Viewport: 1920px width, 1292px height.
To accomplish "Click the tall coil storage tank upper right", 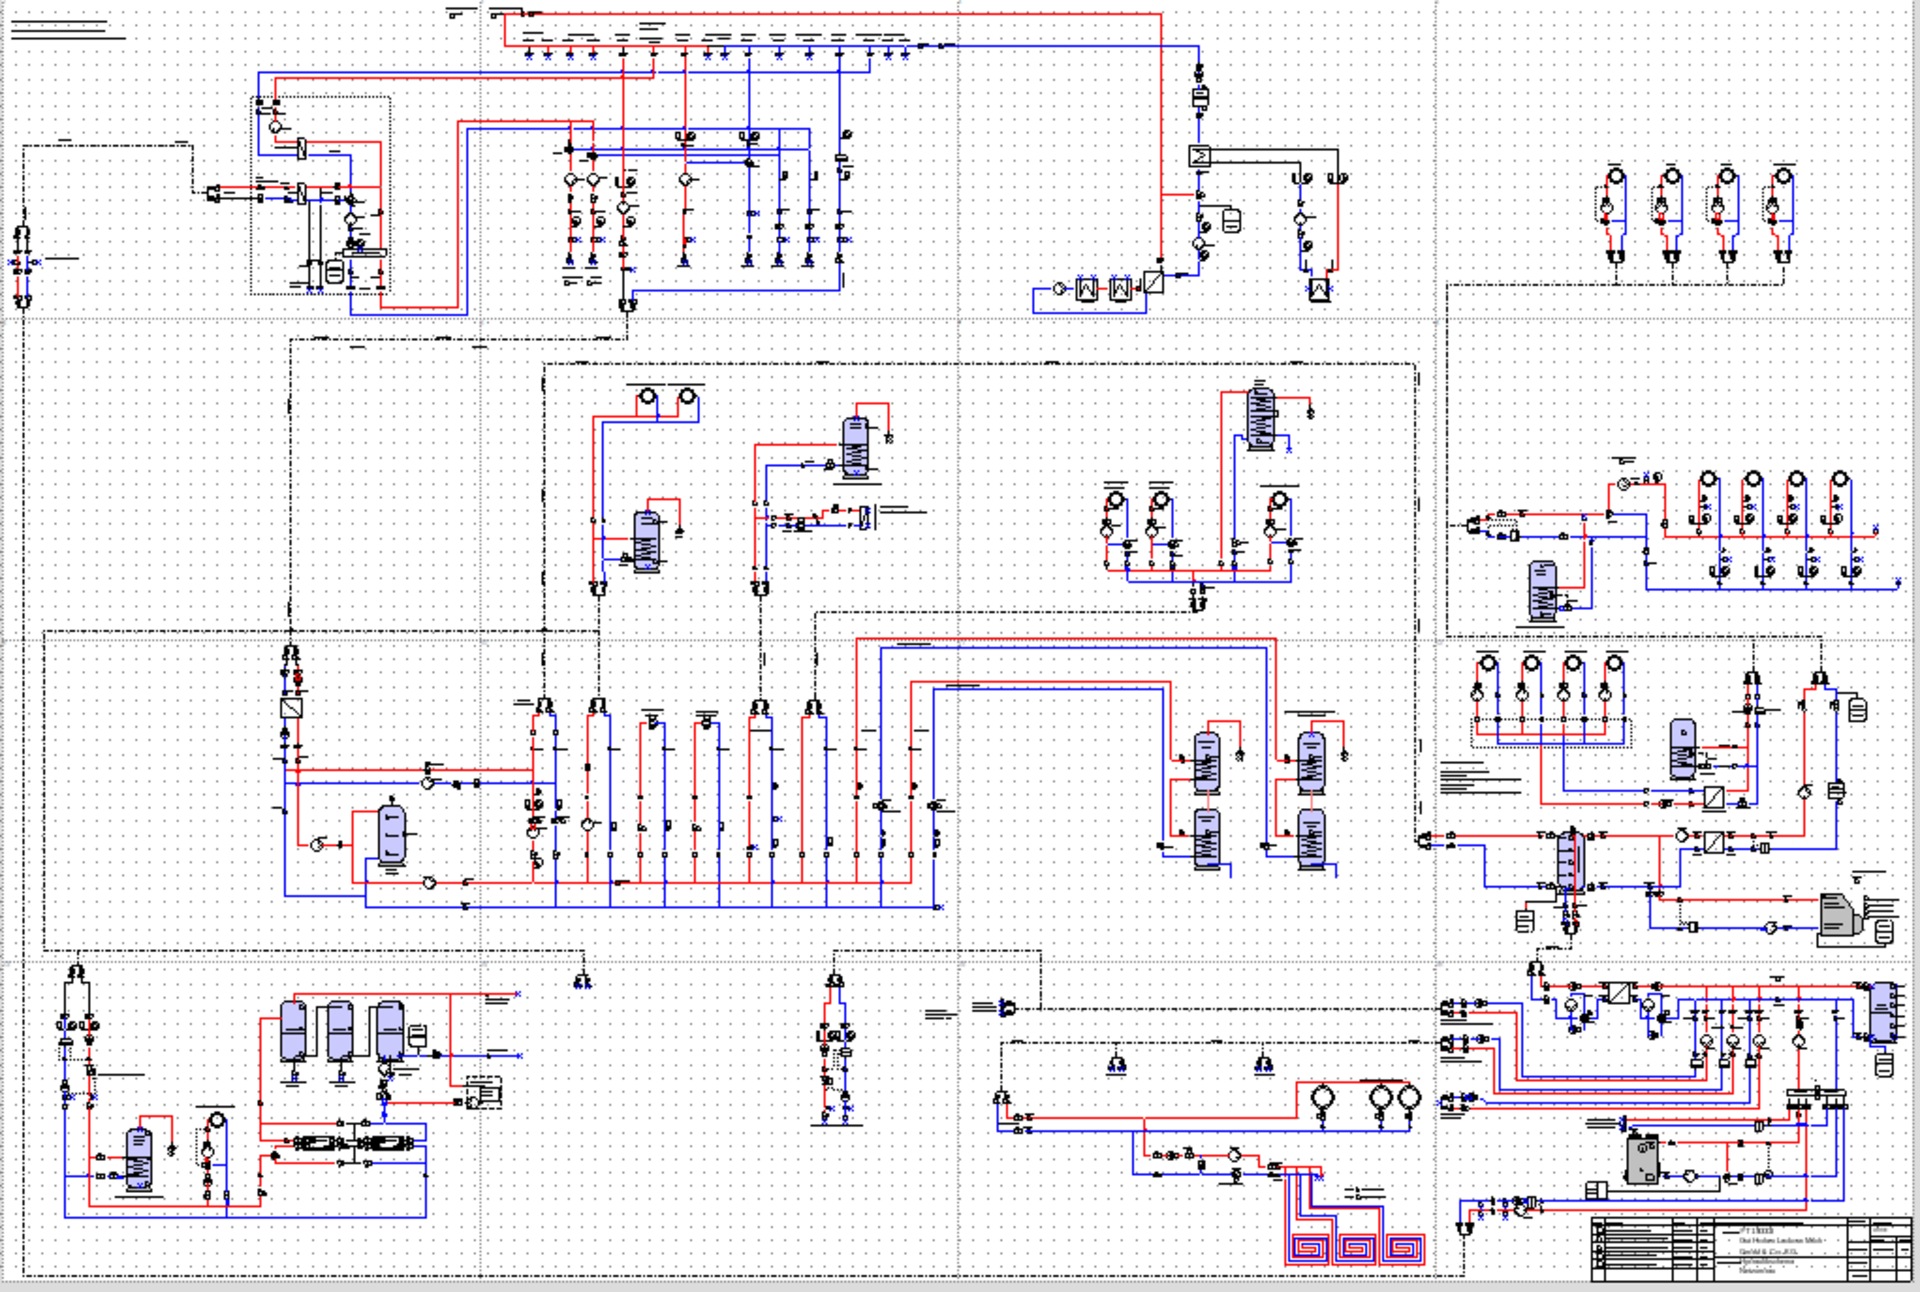I will pyautogui.click(x=1260, y=417).
